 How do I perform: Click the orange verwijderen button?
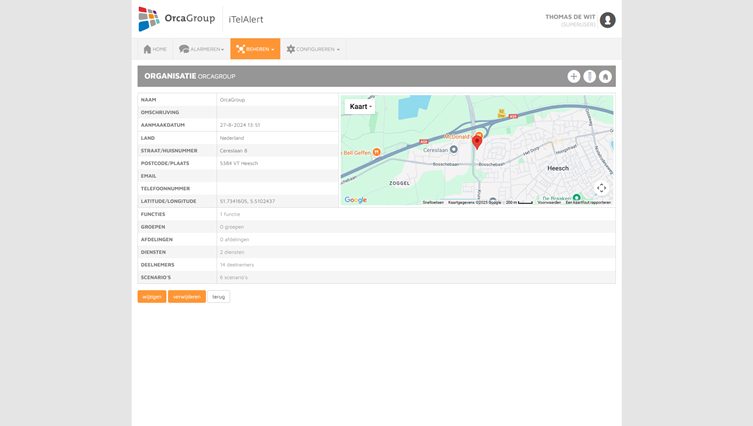[x=187, y=297]
